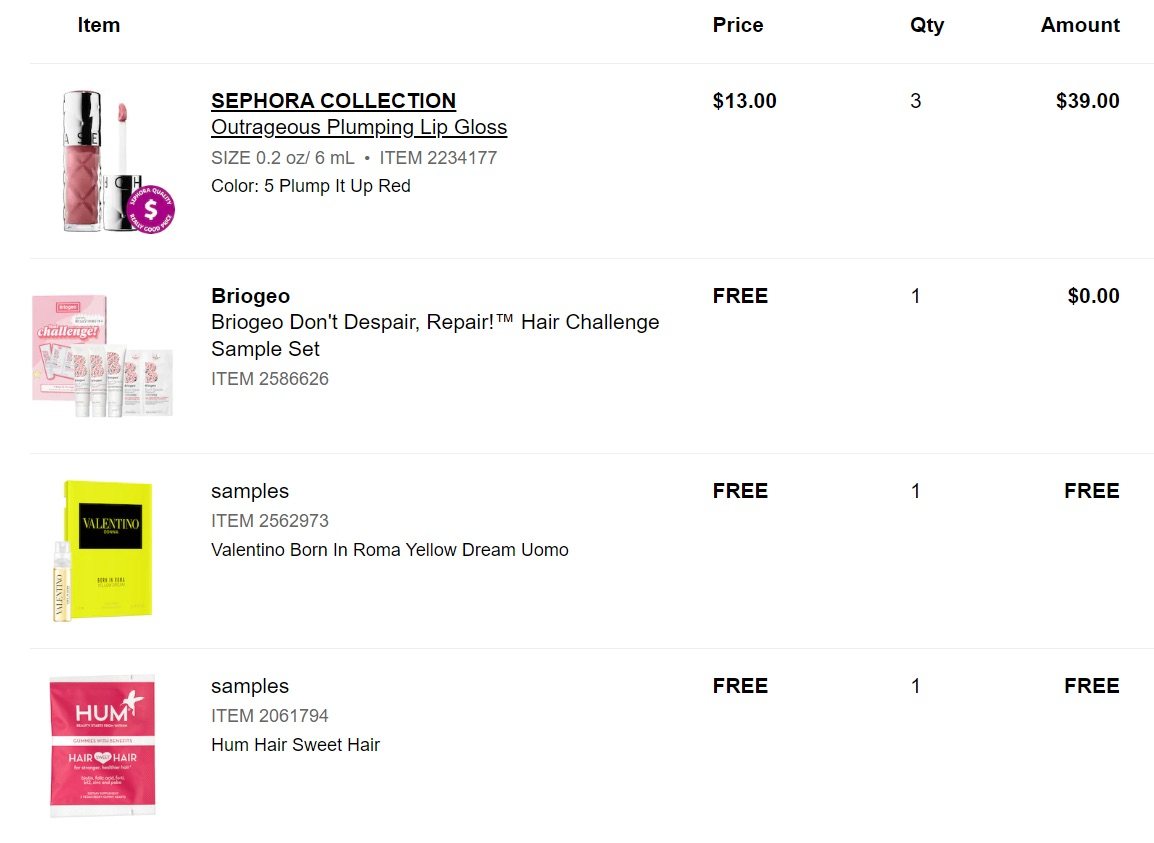Open the SEPHORA COLLECTION brand link
1154x843 pixels.
click(333, 101)
